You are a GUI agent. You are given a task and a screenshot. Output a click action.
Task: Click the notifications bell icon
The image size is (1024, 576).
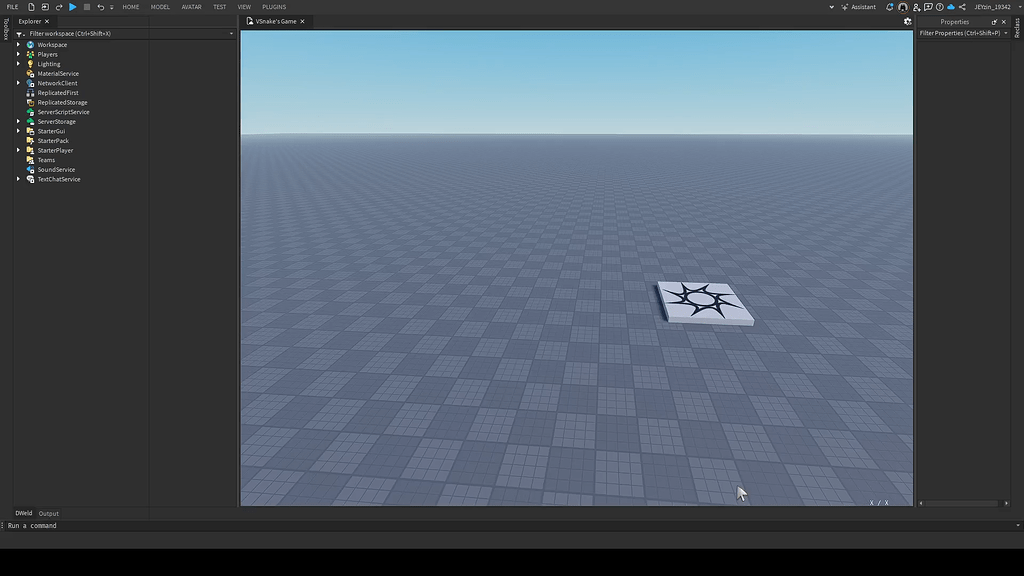pyautogui.click(x=889, y=7)
